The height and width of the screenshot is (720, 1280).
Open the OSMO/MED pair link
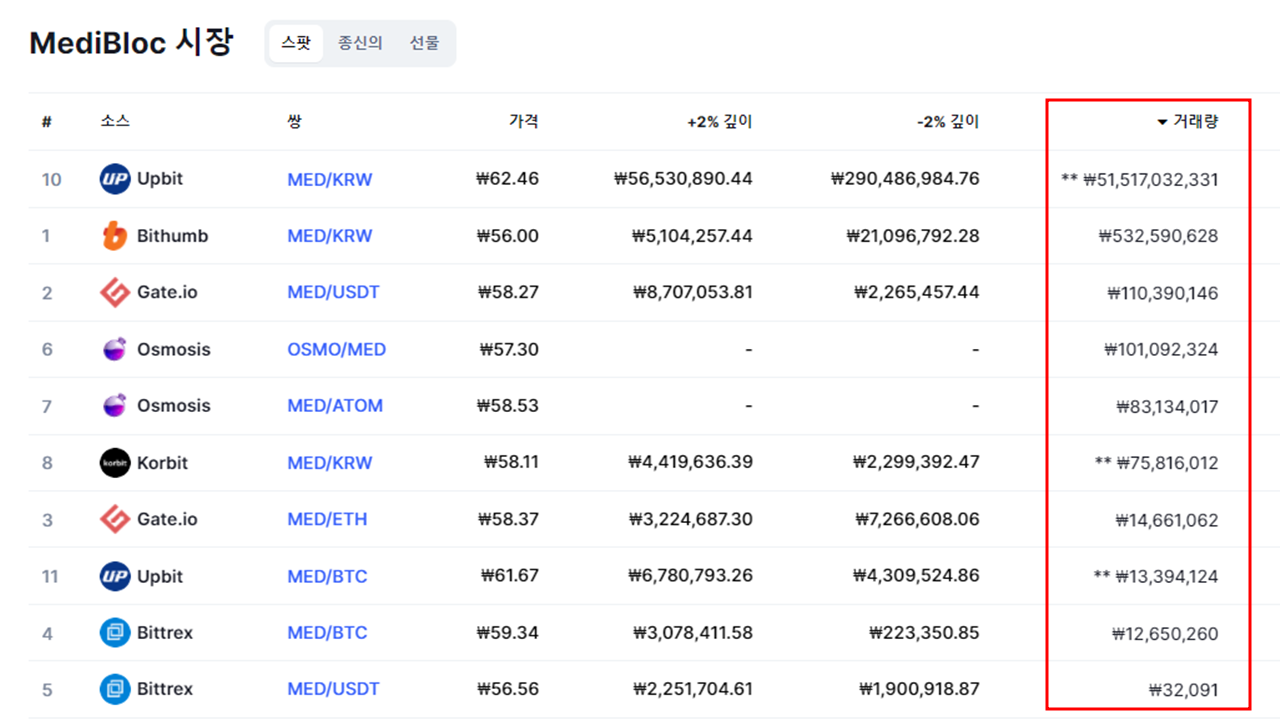click(337, 350)
